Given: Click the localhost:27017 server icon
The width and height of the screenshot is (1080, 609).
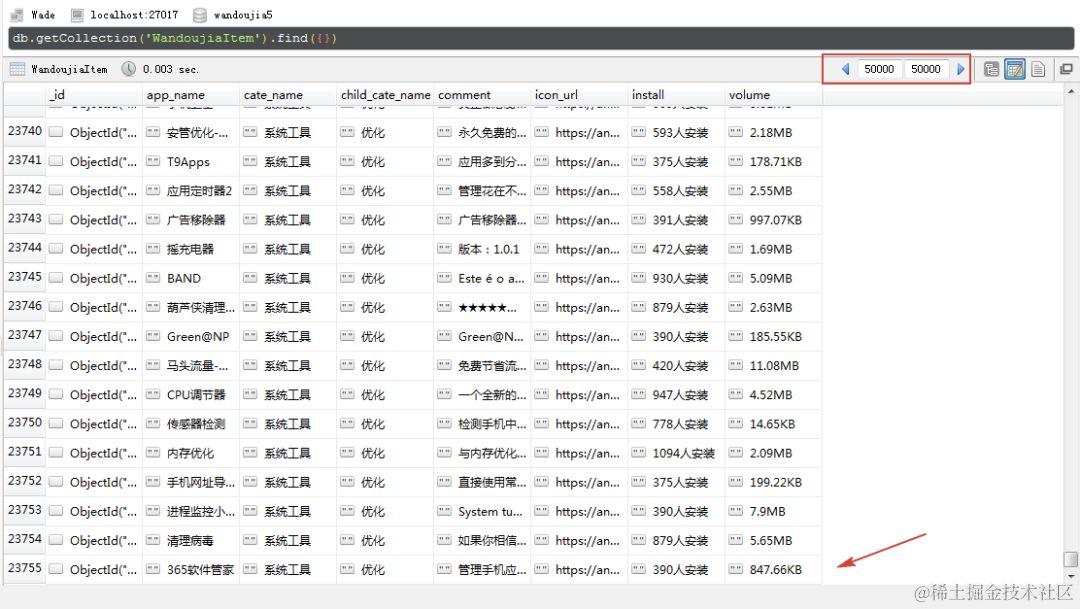Looking at the screenshot, I should (x=77, y=14).
